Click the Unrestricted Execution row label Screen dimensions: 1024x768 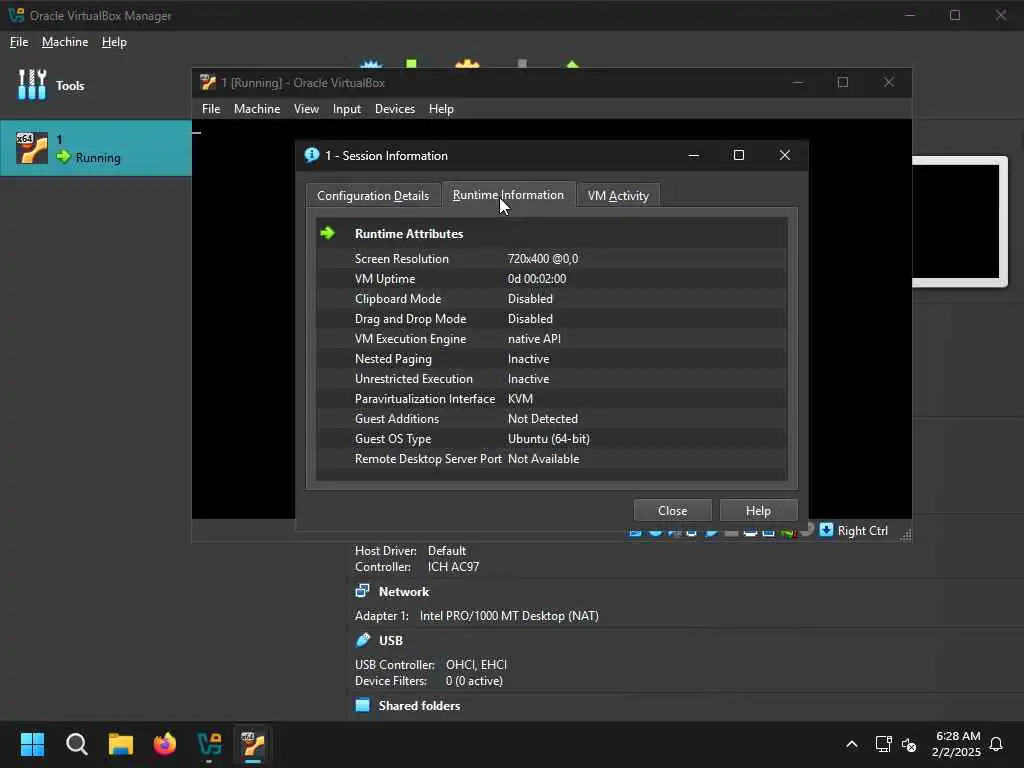(x=413, y=378)
